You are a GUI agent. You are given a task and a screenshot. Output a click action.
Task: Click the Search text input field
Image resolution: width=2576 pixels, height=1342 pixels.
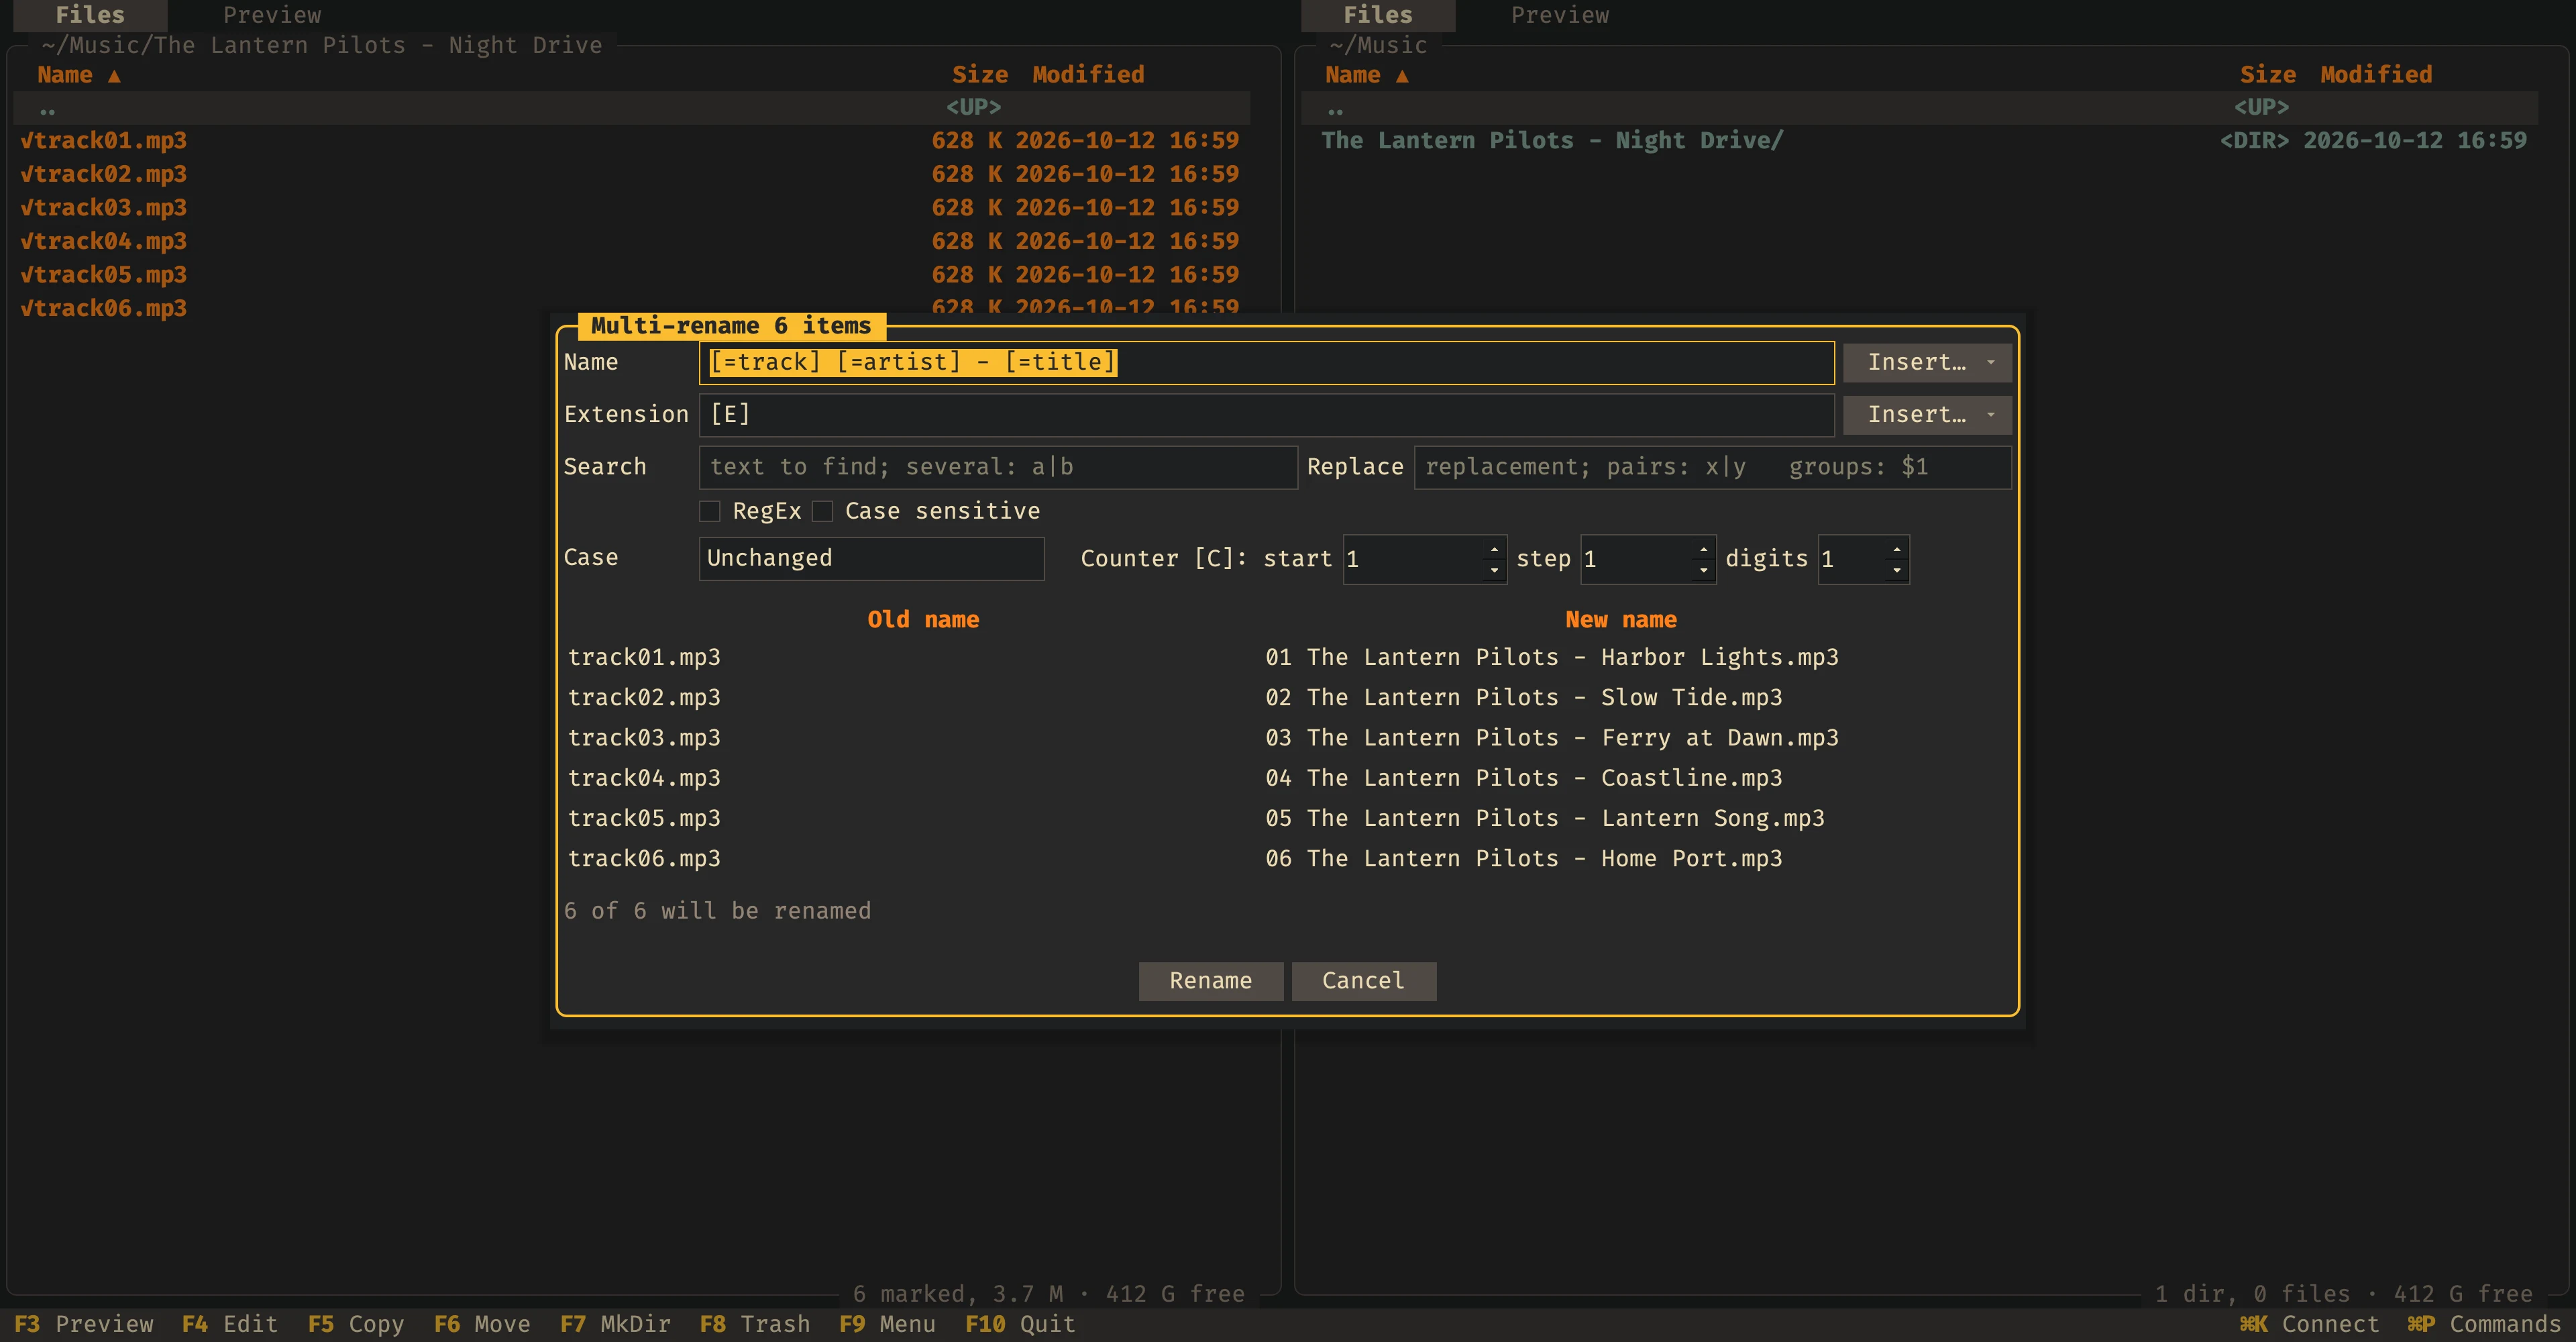click(x=998, y=467)
